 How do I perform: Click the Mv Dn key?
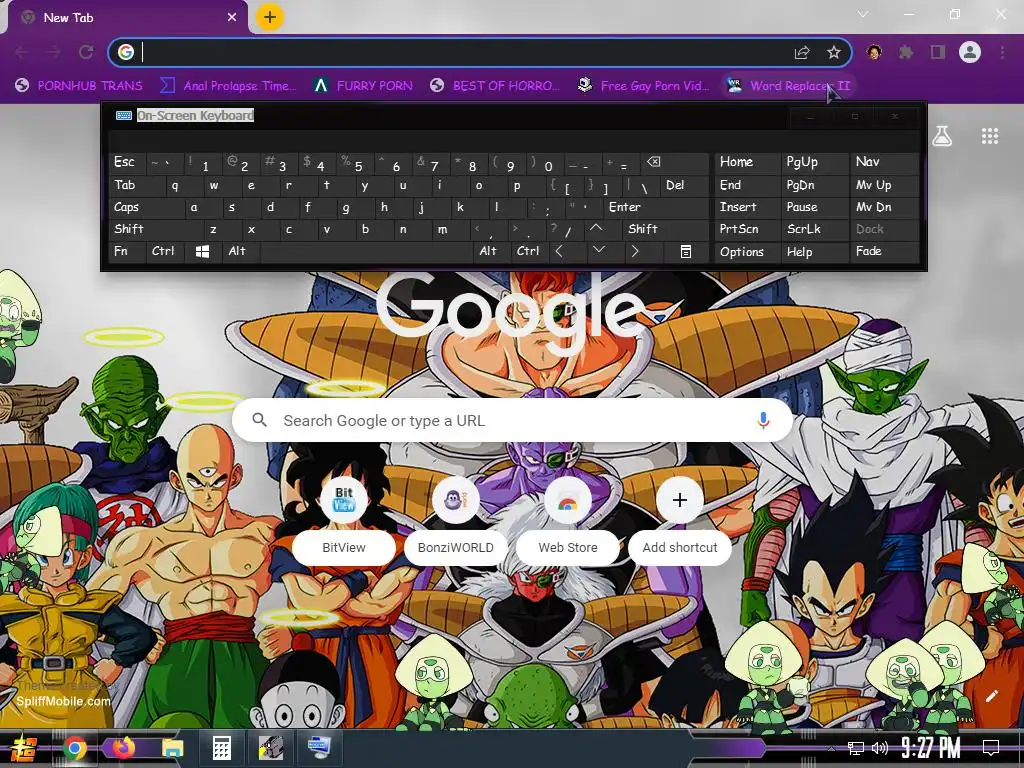tap(885, 207)
